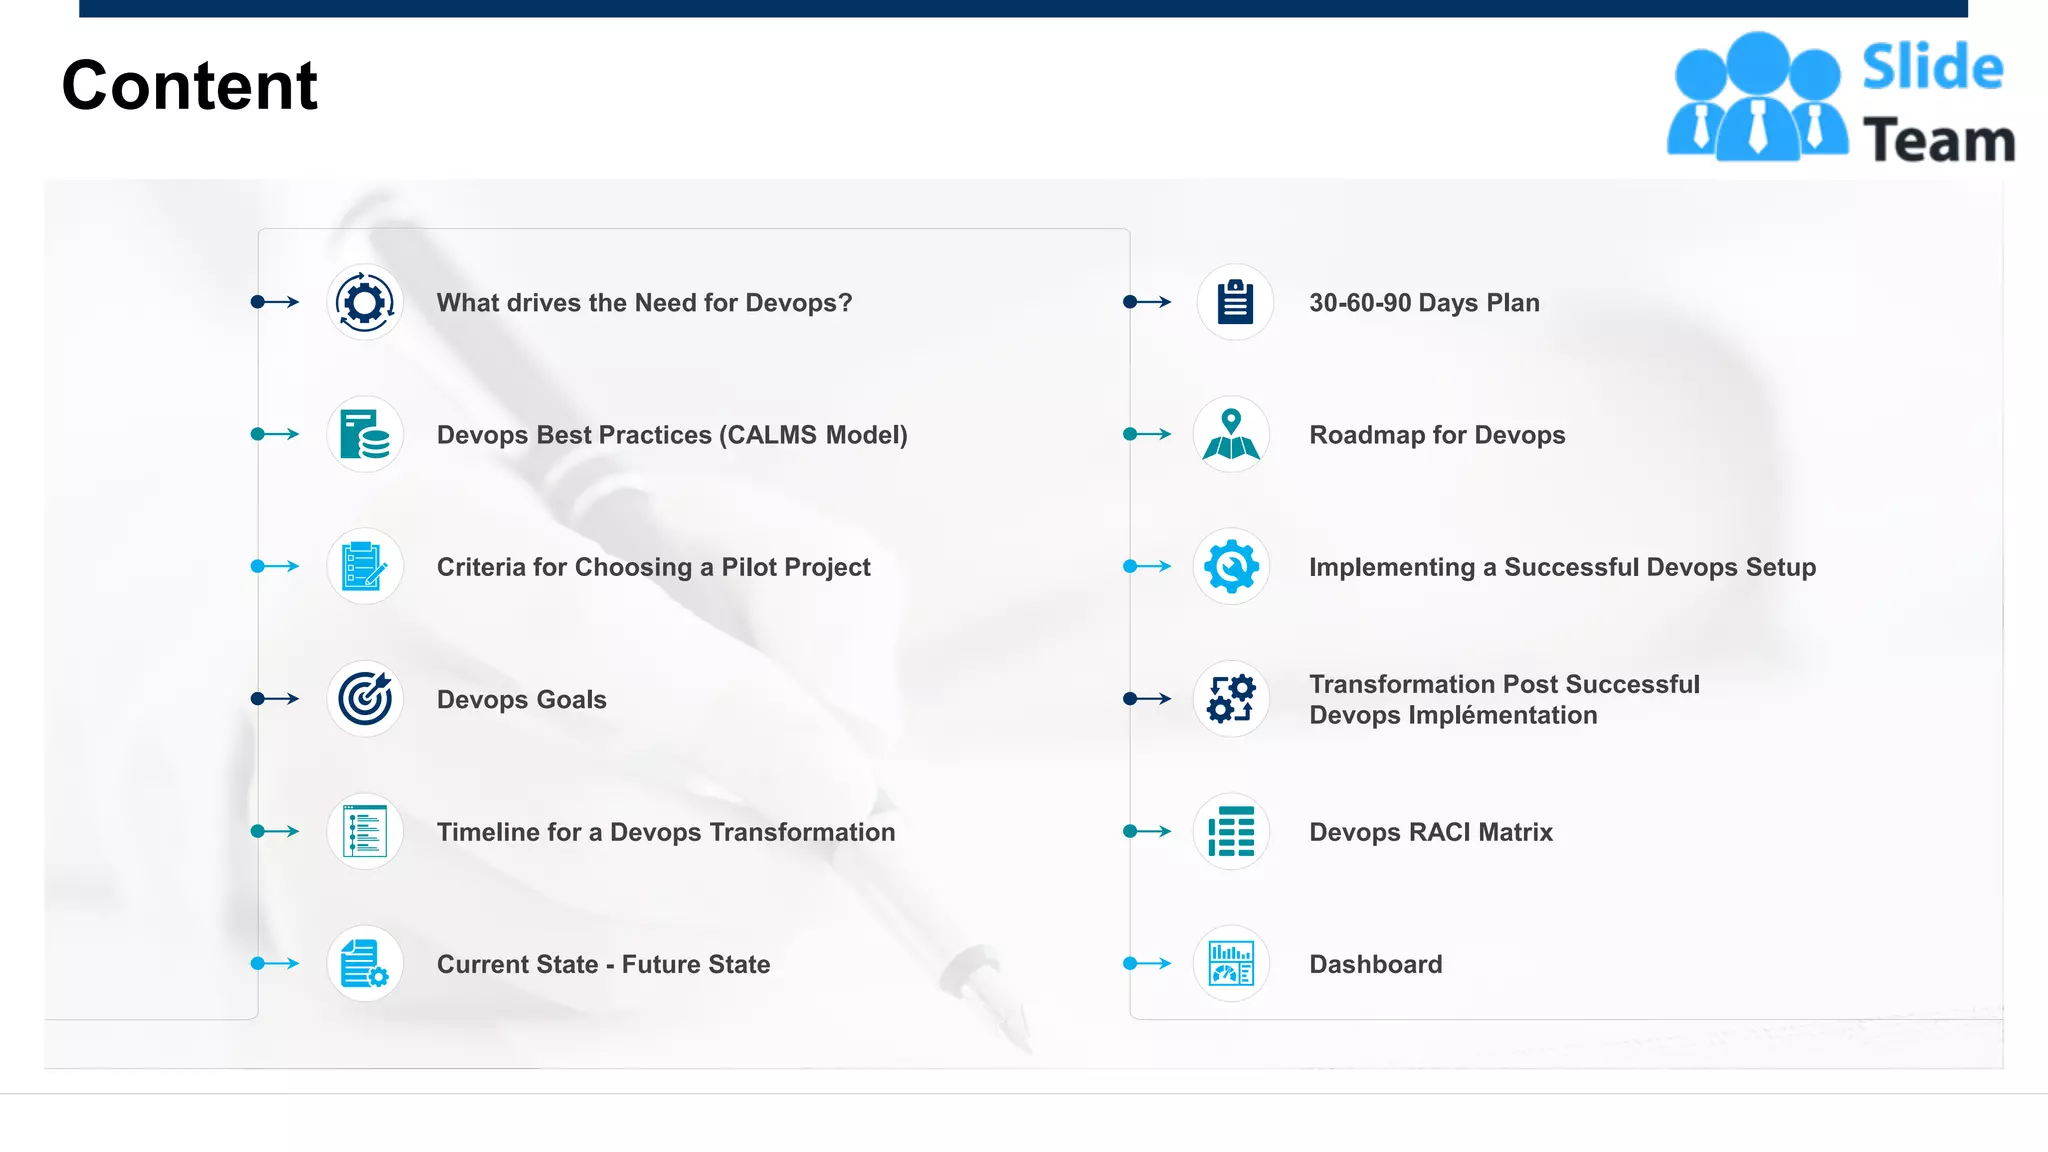Image resolution: width=2048 pixels, height=1152 pixels.
Task: Click the target icon beside Devops Goals
Action: (x=364, y=698)
